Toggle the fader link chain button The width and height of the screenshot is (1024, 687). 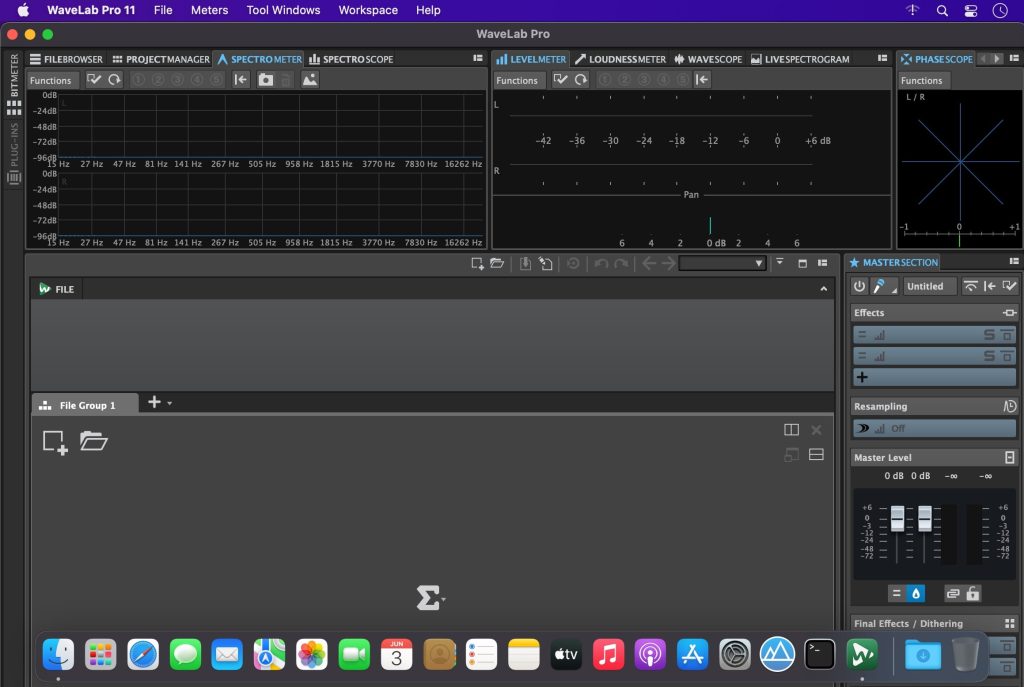click(953, 594)
